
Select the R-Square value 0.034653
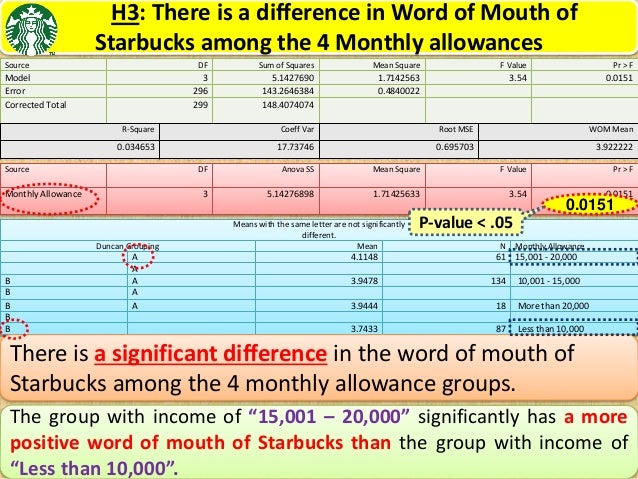click(135, 147)
